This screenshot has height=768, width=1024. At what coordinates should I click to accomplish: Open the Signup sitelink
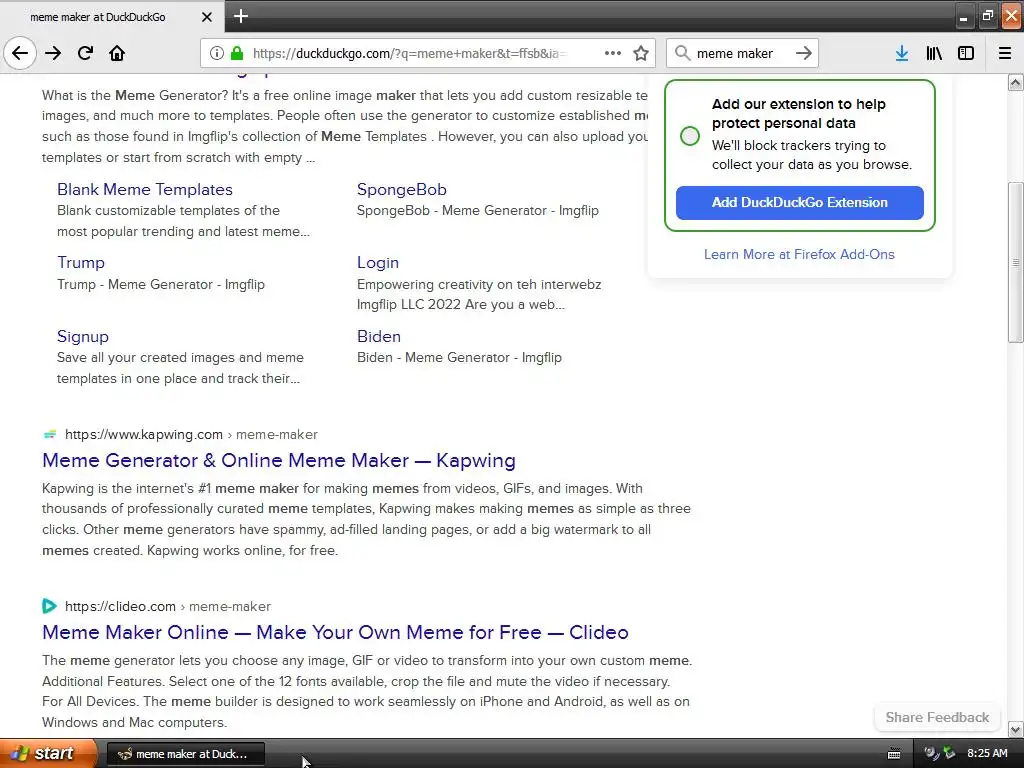point(83,336)
